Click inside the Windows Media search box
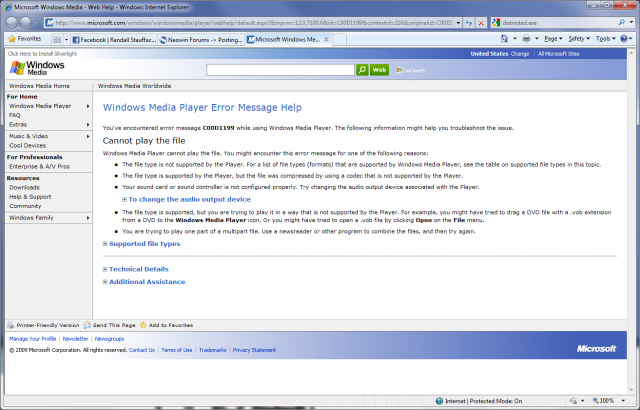 (280, 70)
